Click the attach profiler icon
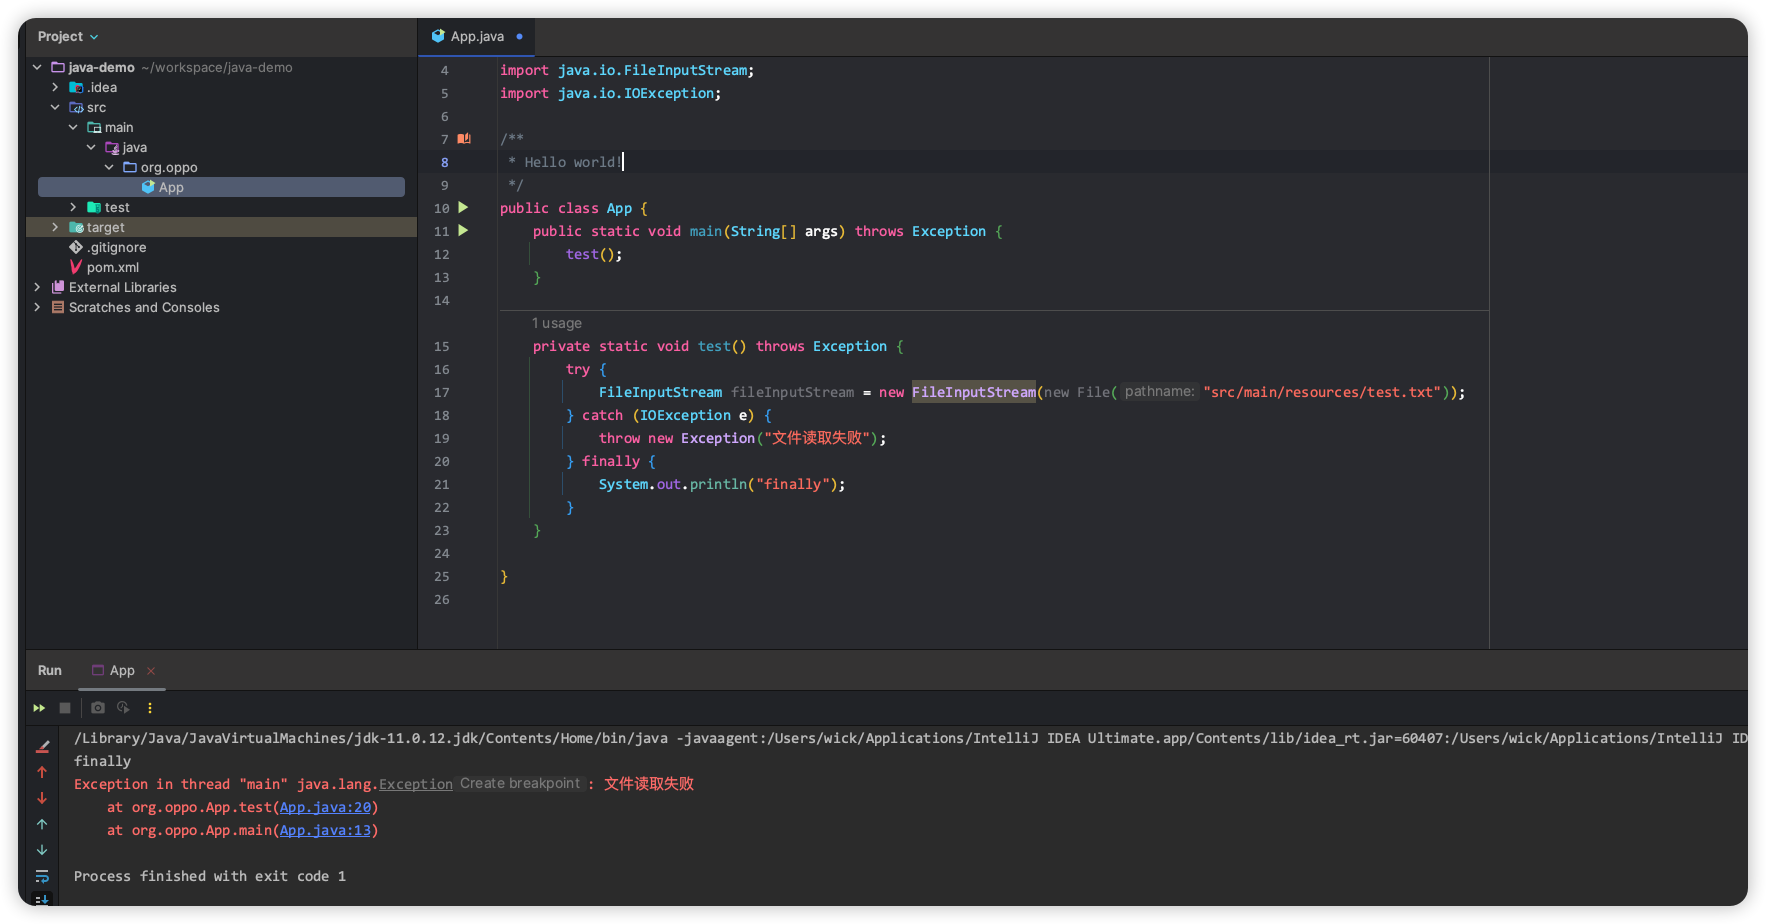The width and height of the screenshot is (1766, 924). pos(123,708)
